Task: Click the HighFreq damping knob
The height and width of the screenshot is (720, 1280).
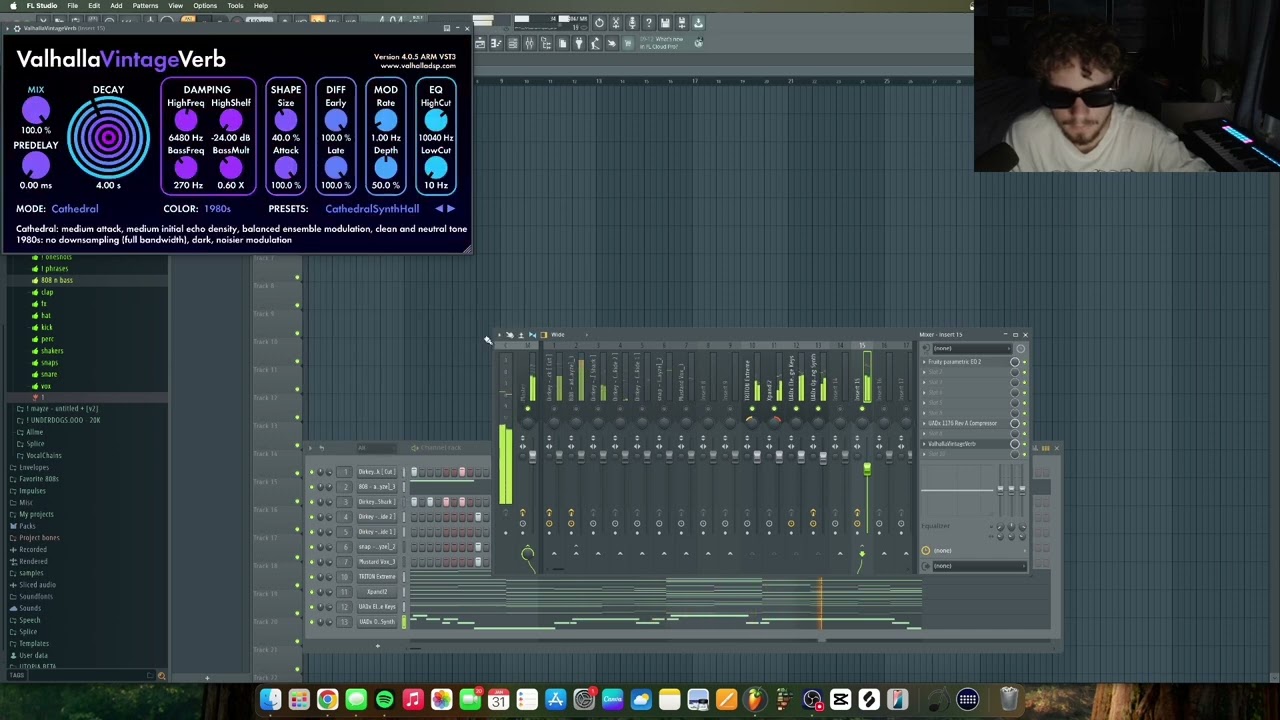Action: [185, 120]
